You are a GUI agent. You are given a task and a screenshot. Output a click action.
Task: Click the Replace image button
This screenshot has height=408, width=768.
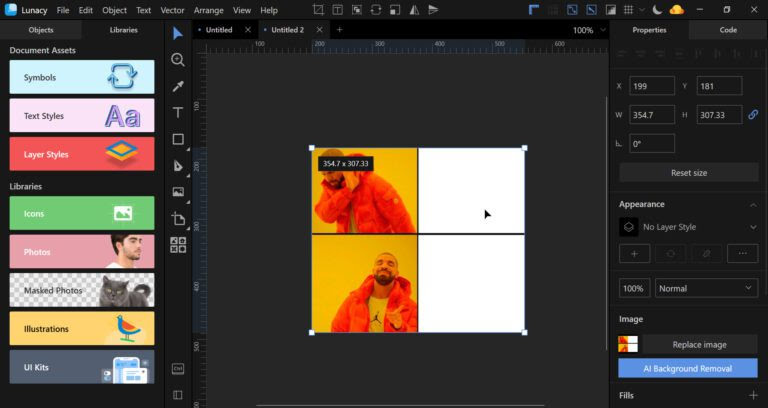(x=699, y=345)
